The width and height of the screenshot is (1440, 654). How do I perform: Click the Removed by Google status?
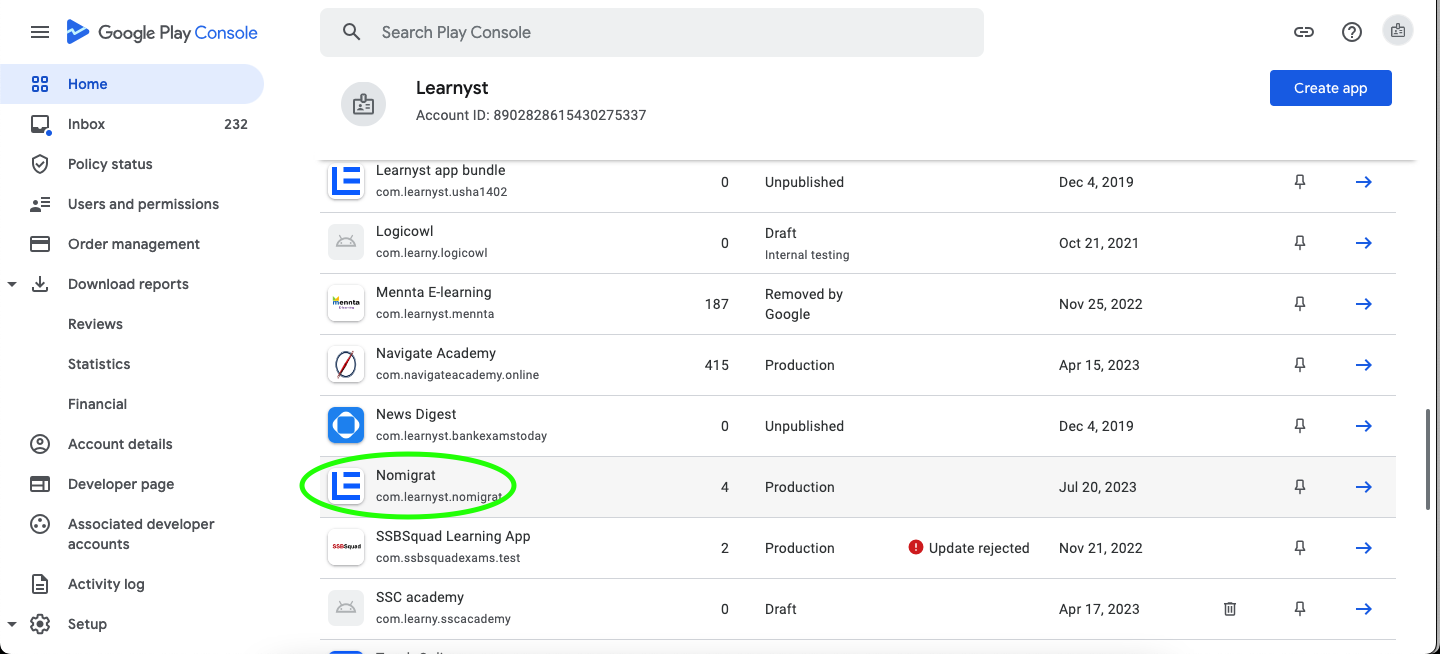[x=804, y=304]
